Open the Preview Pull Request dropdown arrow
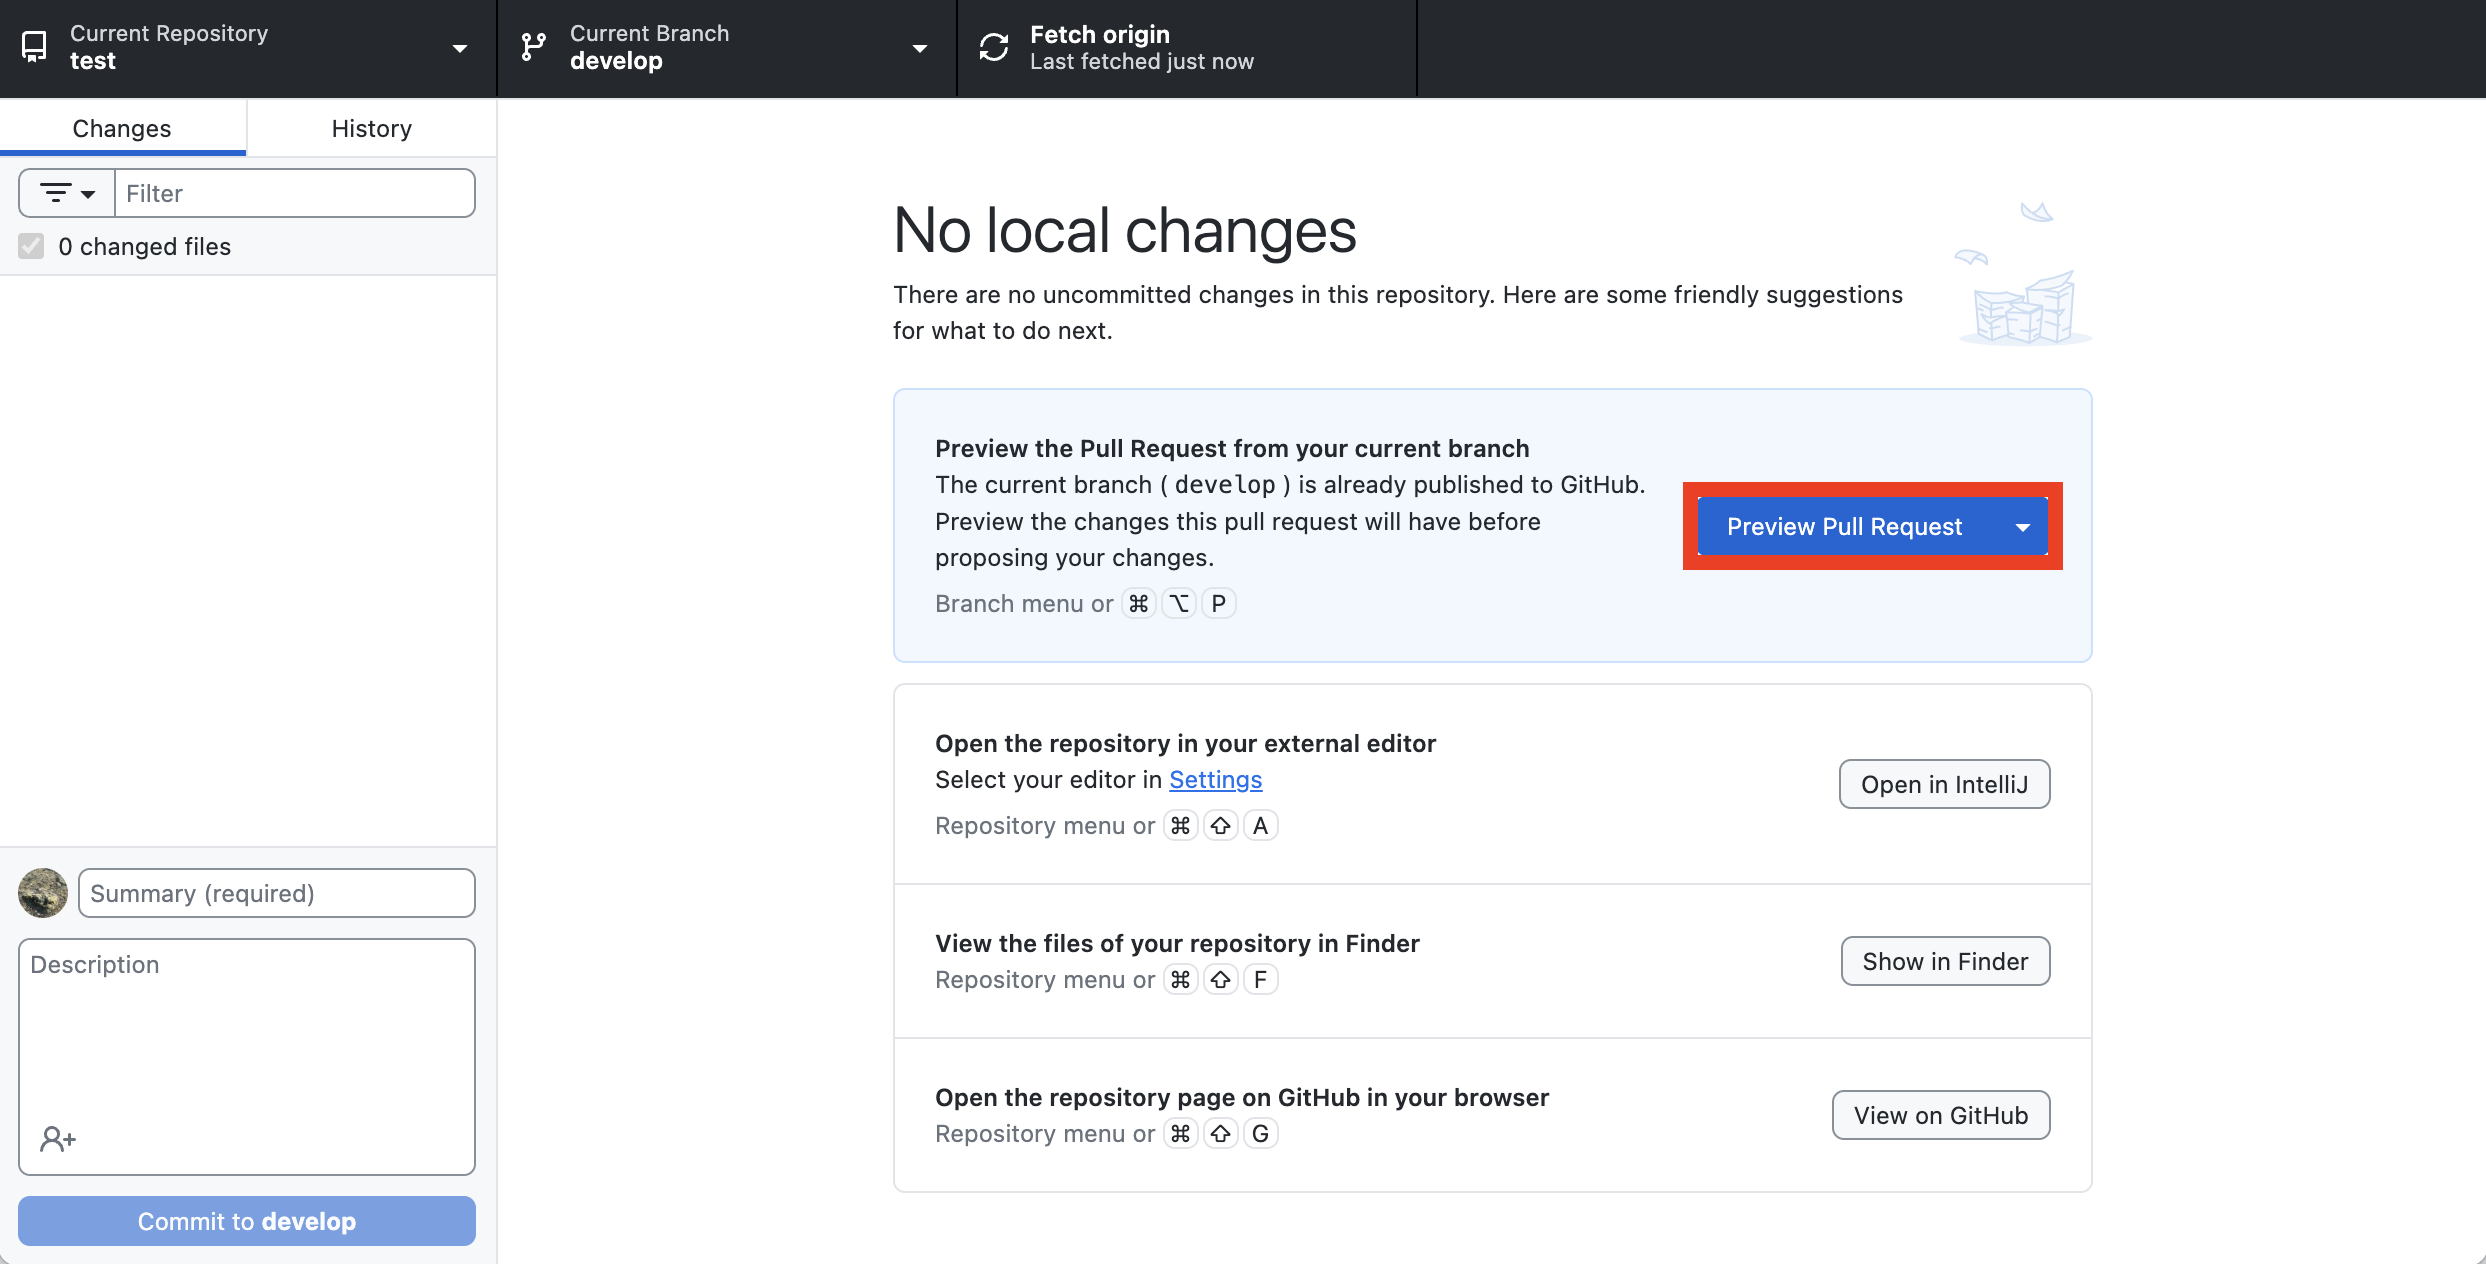This screenshot has height=1264, width=2486. pos(2022,527)
